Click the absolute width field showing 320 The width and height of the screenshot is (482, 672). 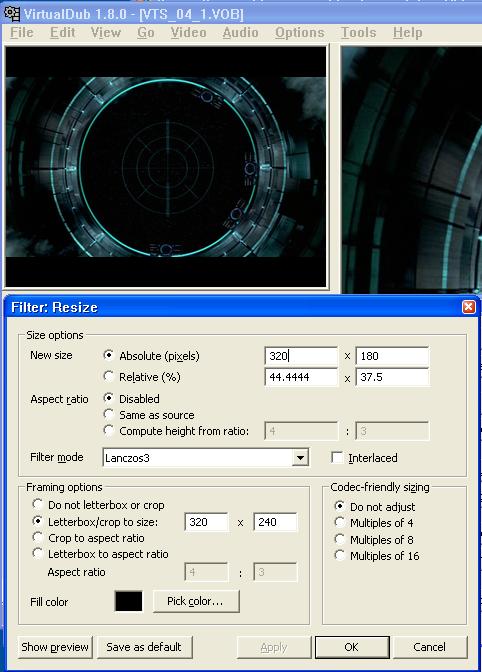tap(301, 356)
